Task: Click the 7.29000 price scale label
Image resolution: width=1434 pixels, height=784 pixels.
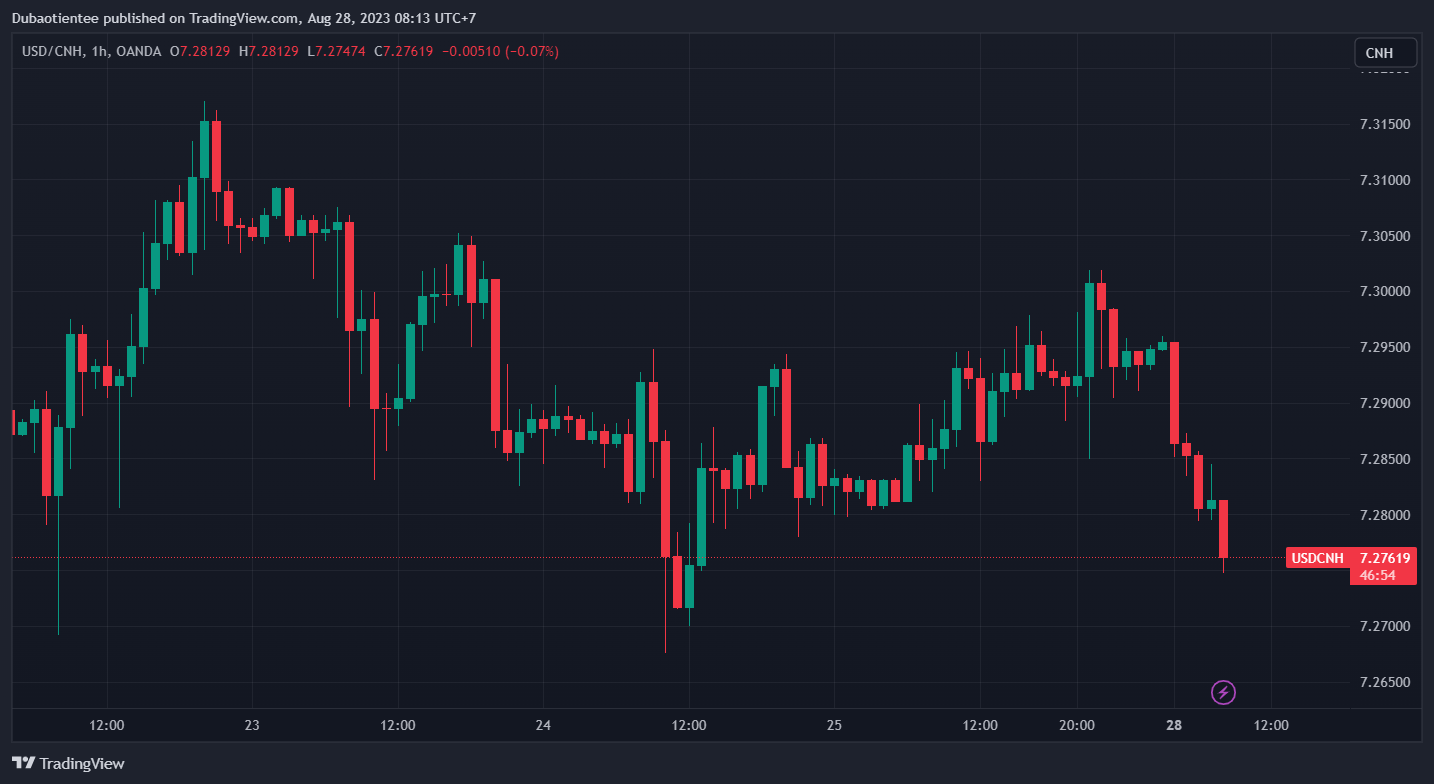Action: tap(1384, 403)
